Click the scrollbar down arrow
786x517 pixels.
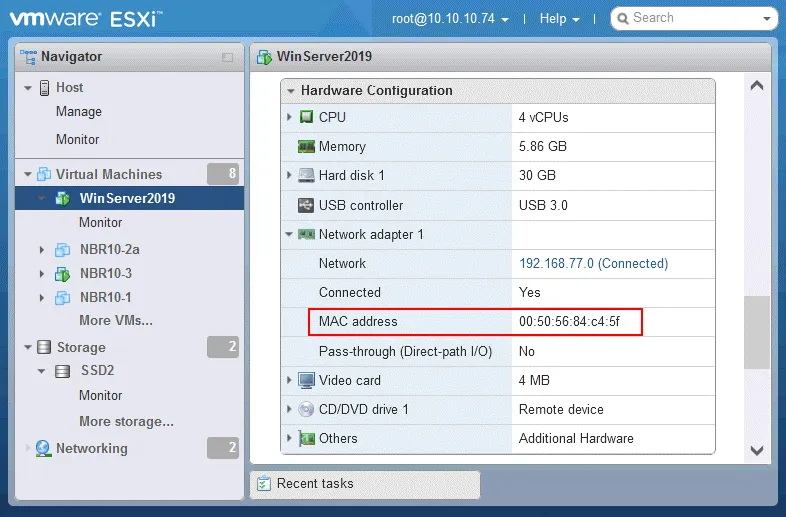(x=757, y=451)
